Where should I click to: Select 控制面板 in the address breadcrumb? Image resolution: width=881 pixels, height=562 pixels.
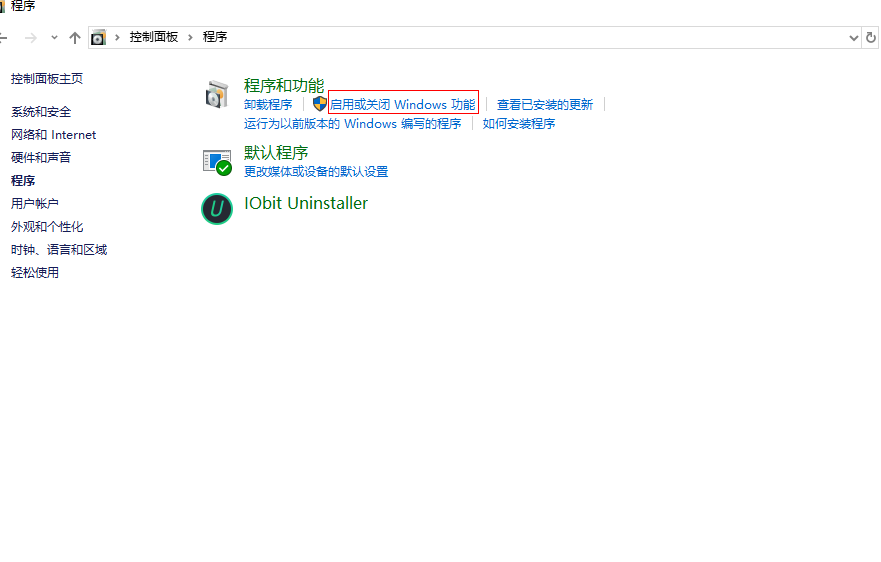(x=154, y=37)
